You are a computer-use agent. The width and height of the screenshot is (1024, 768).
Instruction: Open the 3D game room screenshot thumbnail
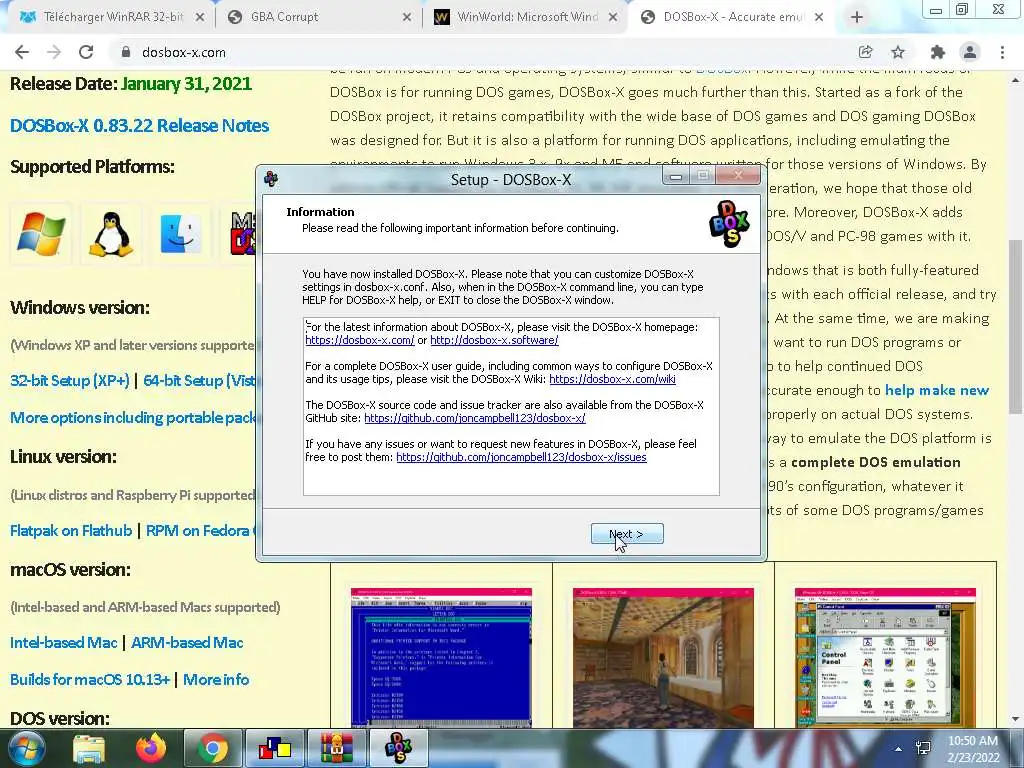663,658
